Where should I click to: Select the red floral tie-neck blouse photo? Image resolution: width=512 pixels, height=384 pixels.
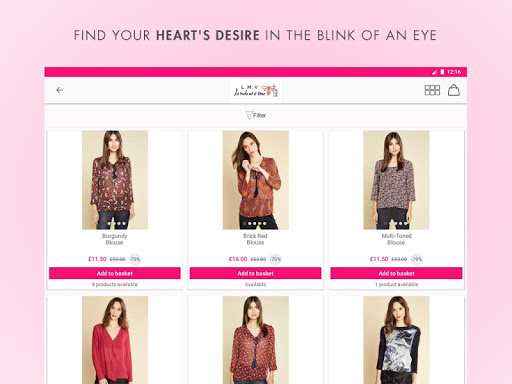pos(256,340)
